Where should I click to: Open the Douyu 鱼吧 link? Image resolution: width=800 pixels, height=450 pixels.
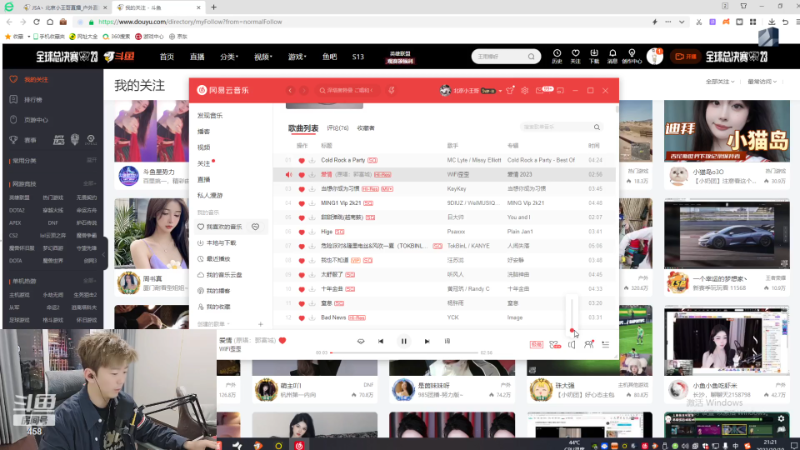[x=330, y=57]
